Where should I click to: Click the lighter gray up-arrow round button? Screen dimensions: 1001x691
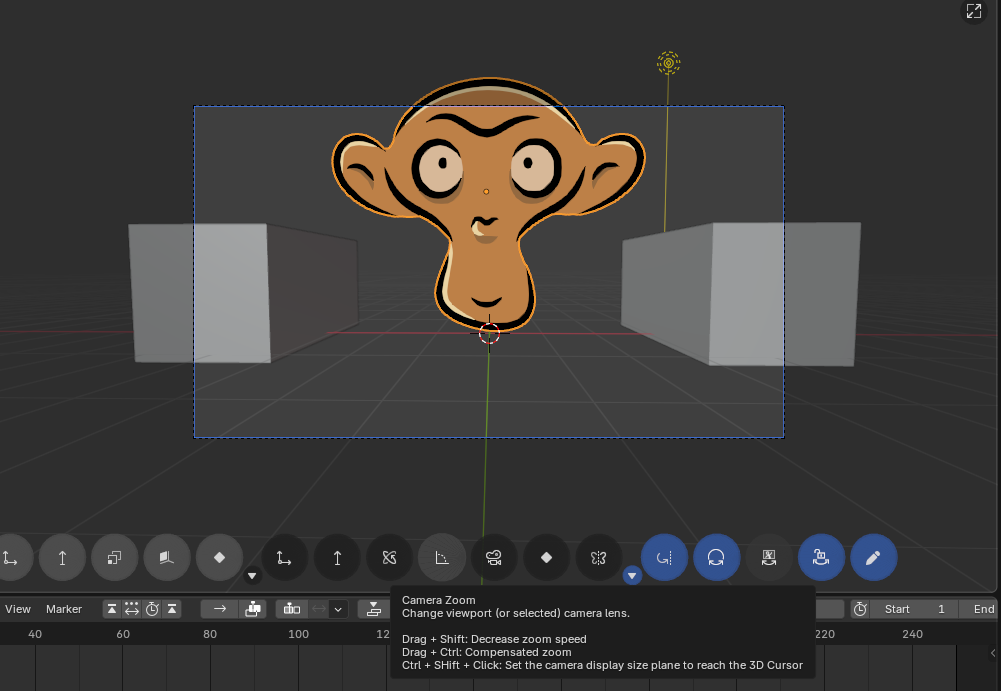pos(63,558)
